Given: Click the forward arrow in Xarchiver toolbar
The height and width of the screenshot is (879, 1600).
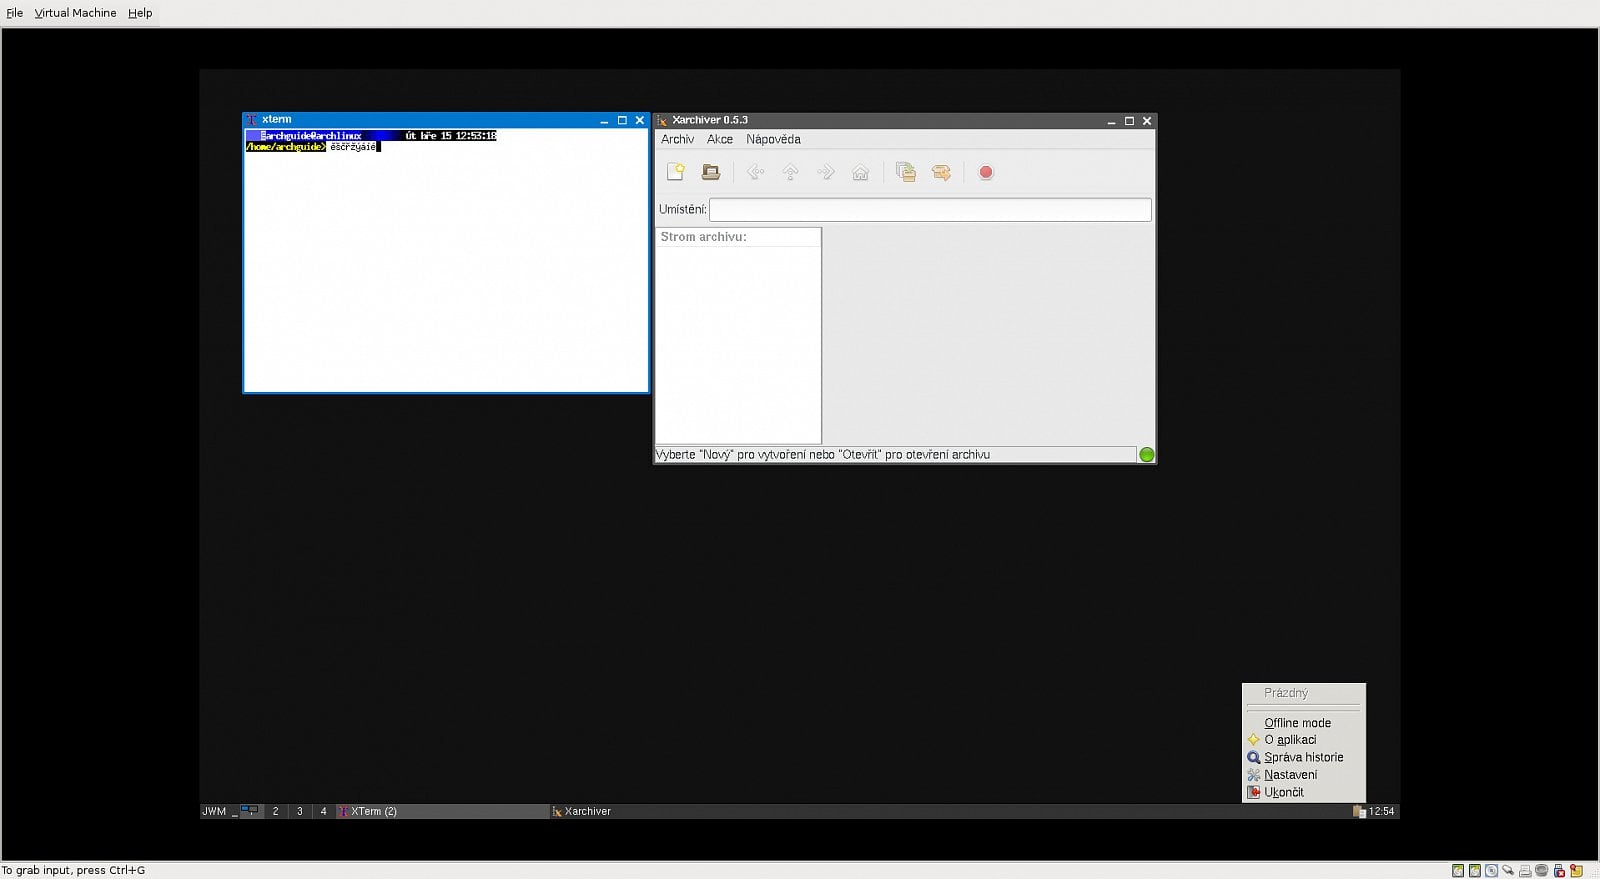Looking at the screenshot, I should [x=826, y=172].
